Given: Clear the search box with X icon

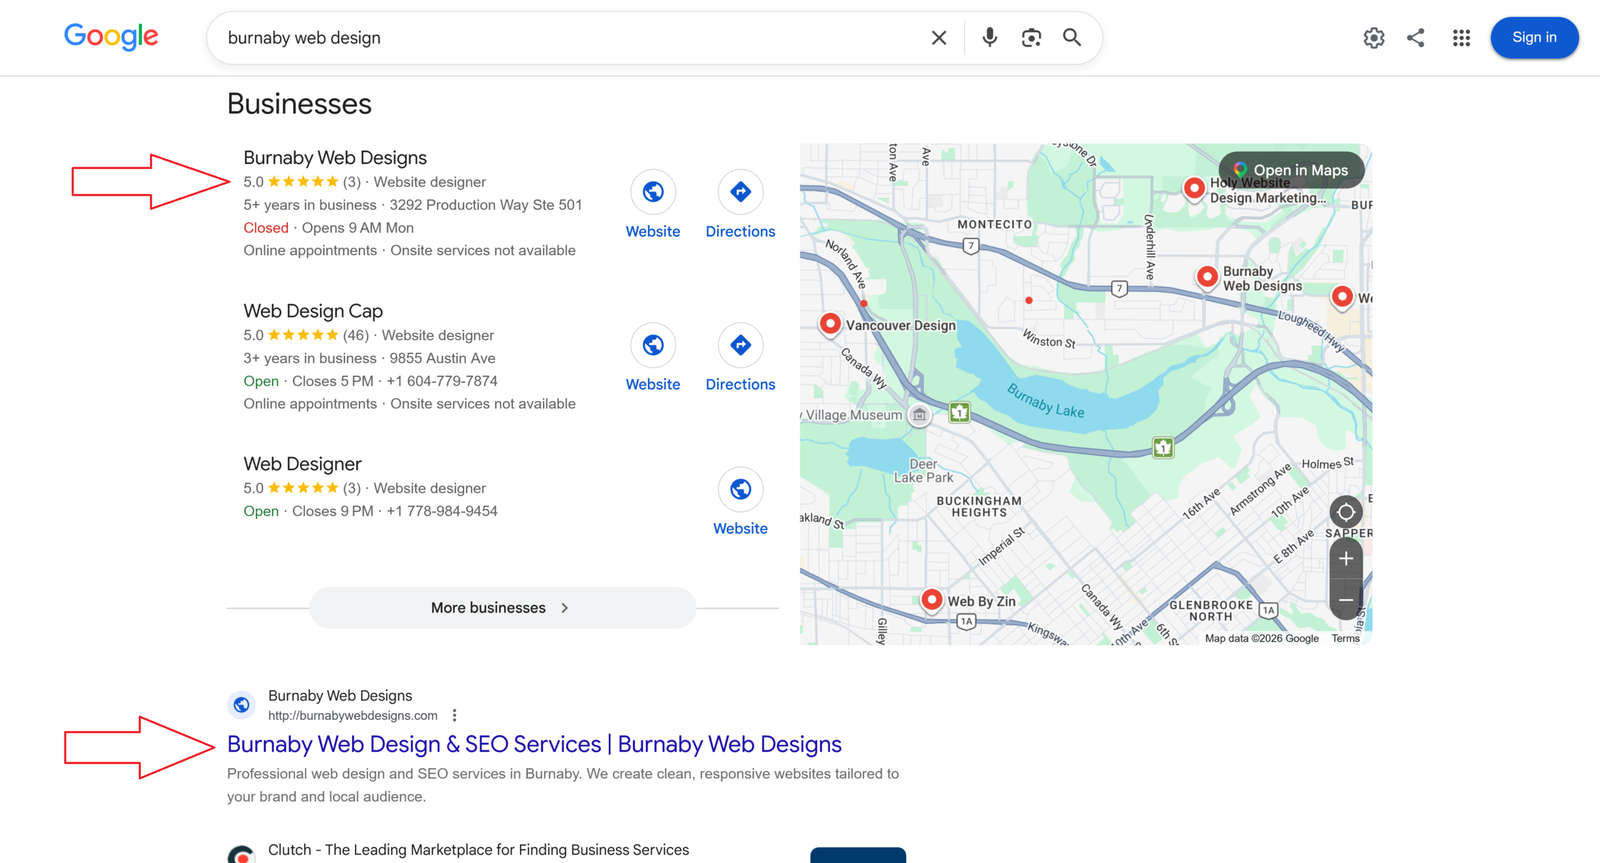Looking at the screenshot, I should tap(938, 38).
